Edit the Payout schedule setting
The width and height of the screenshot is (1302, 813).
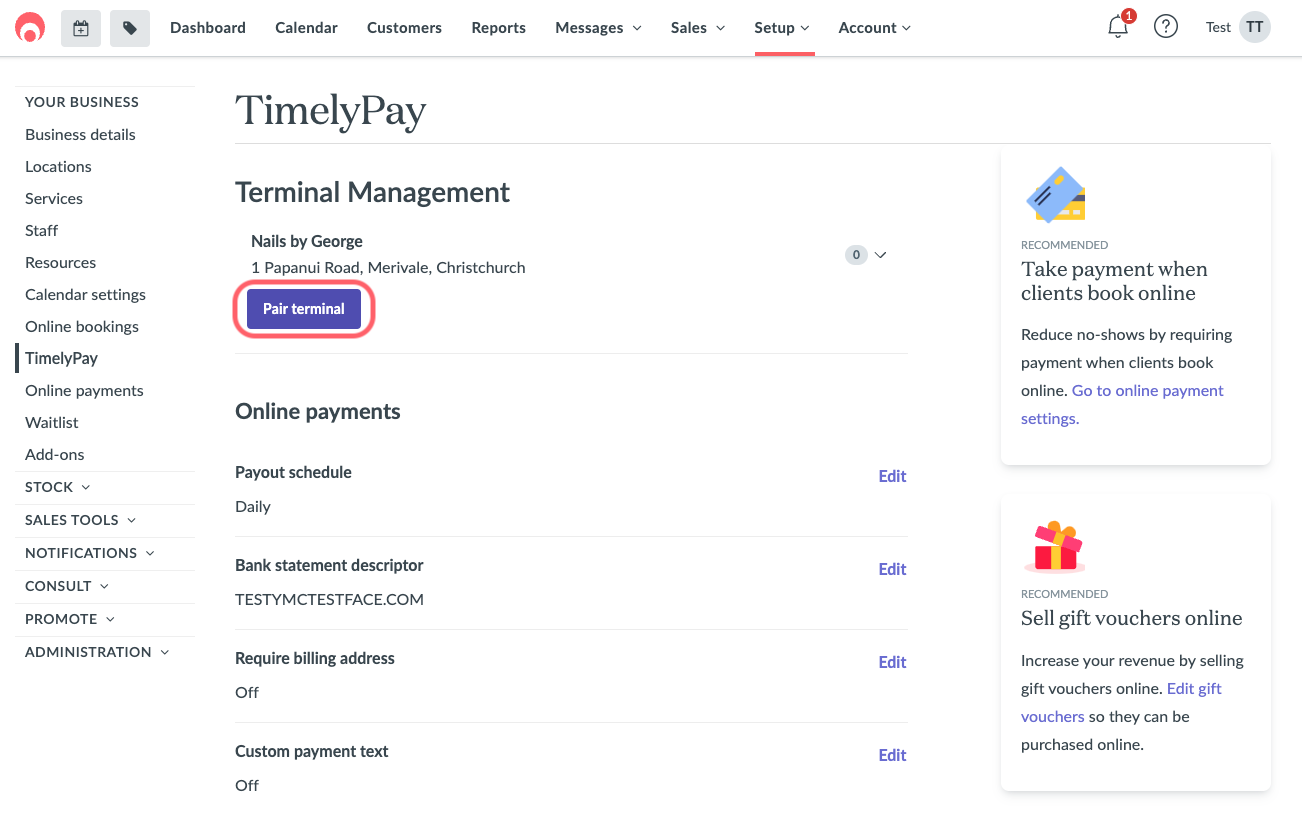tap(892, 476)
